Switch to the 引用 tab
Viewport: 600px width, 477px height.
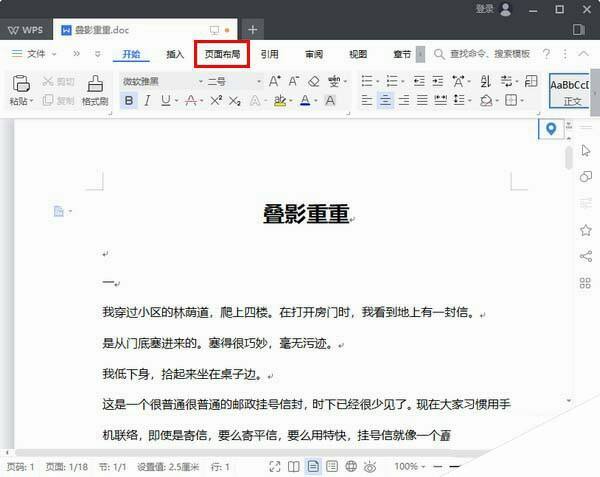click(x=270, y=54)
